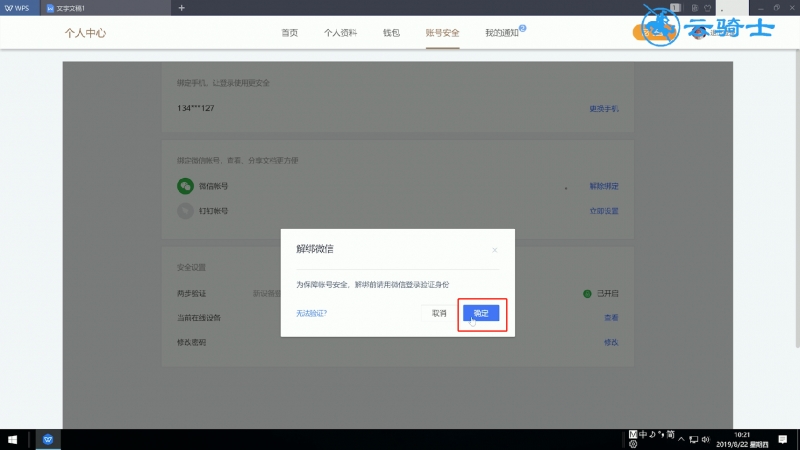This screenshot has height=450, width=800.
Task: Click 查看 for current online devices
Action: [611, 318]
